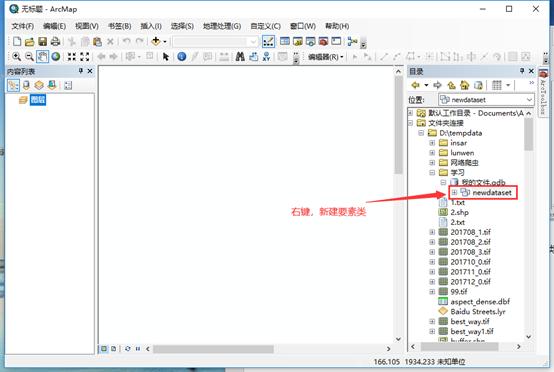Select the Identify tool
Image resolution: width=554 pixels, height=372 pixels.
182,57
